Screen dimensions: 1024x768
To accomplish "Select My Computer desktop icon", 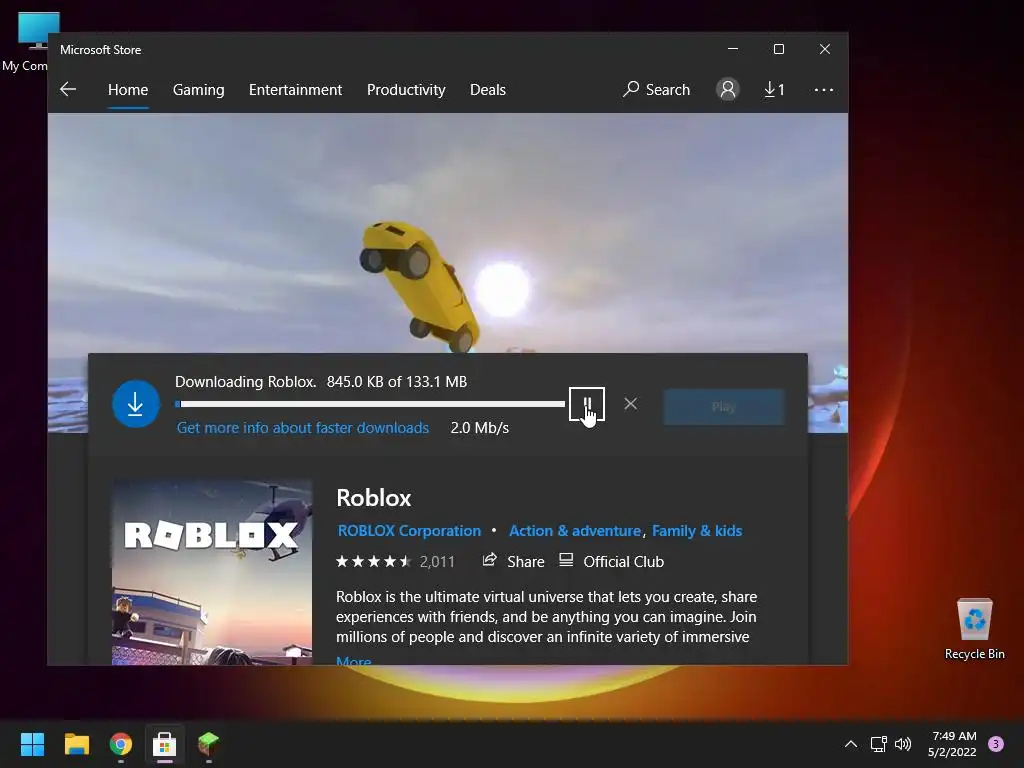I will pos(26,41).
